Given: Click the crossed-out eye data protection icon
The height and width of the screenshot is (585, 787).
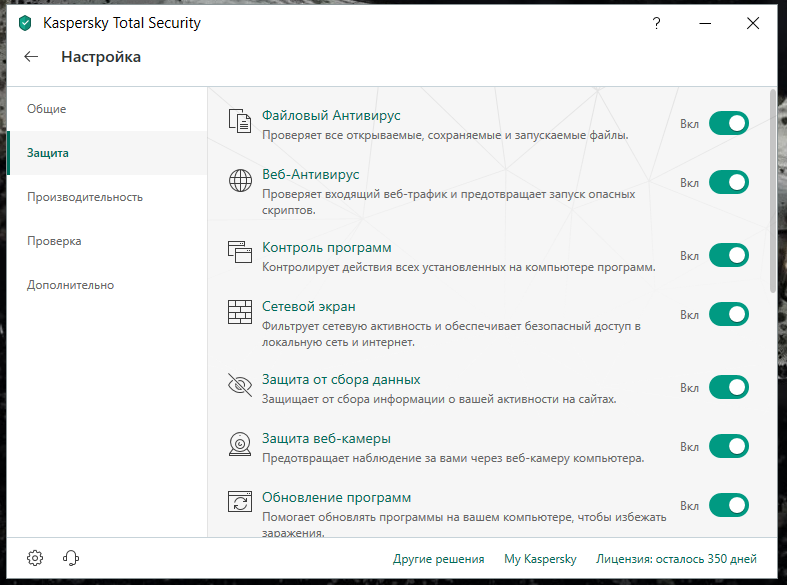Looking at the screenshot, I should pos(240,386).
